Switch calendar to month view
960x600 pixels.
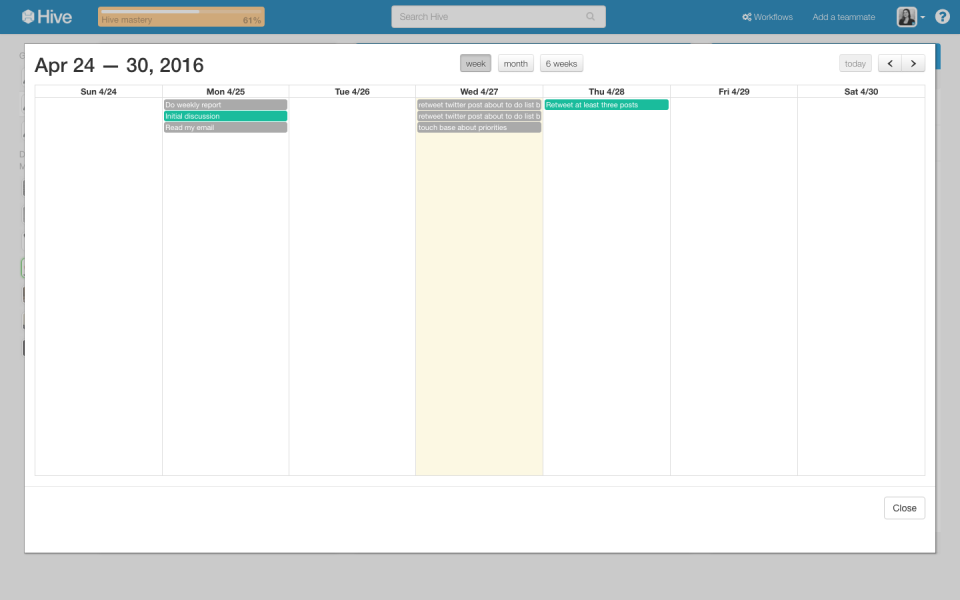click(516, 63)
